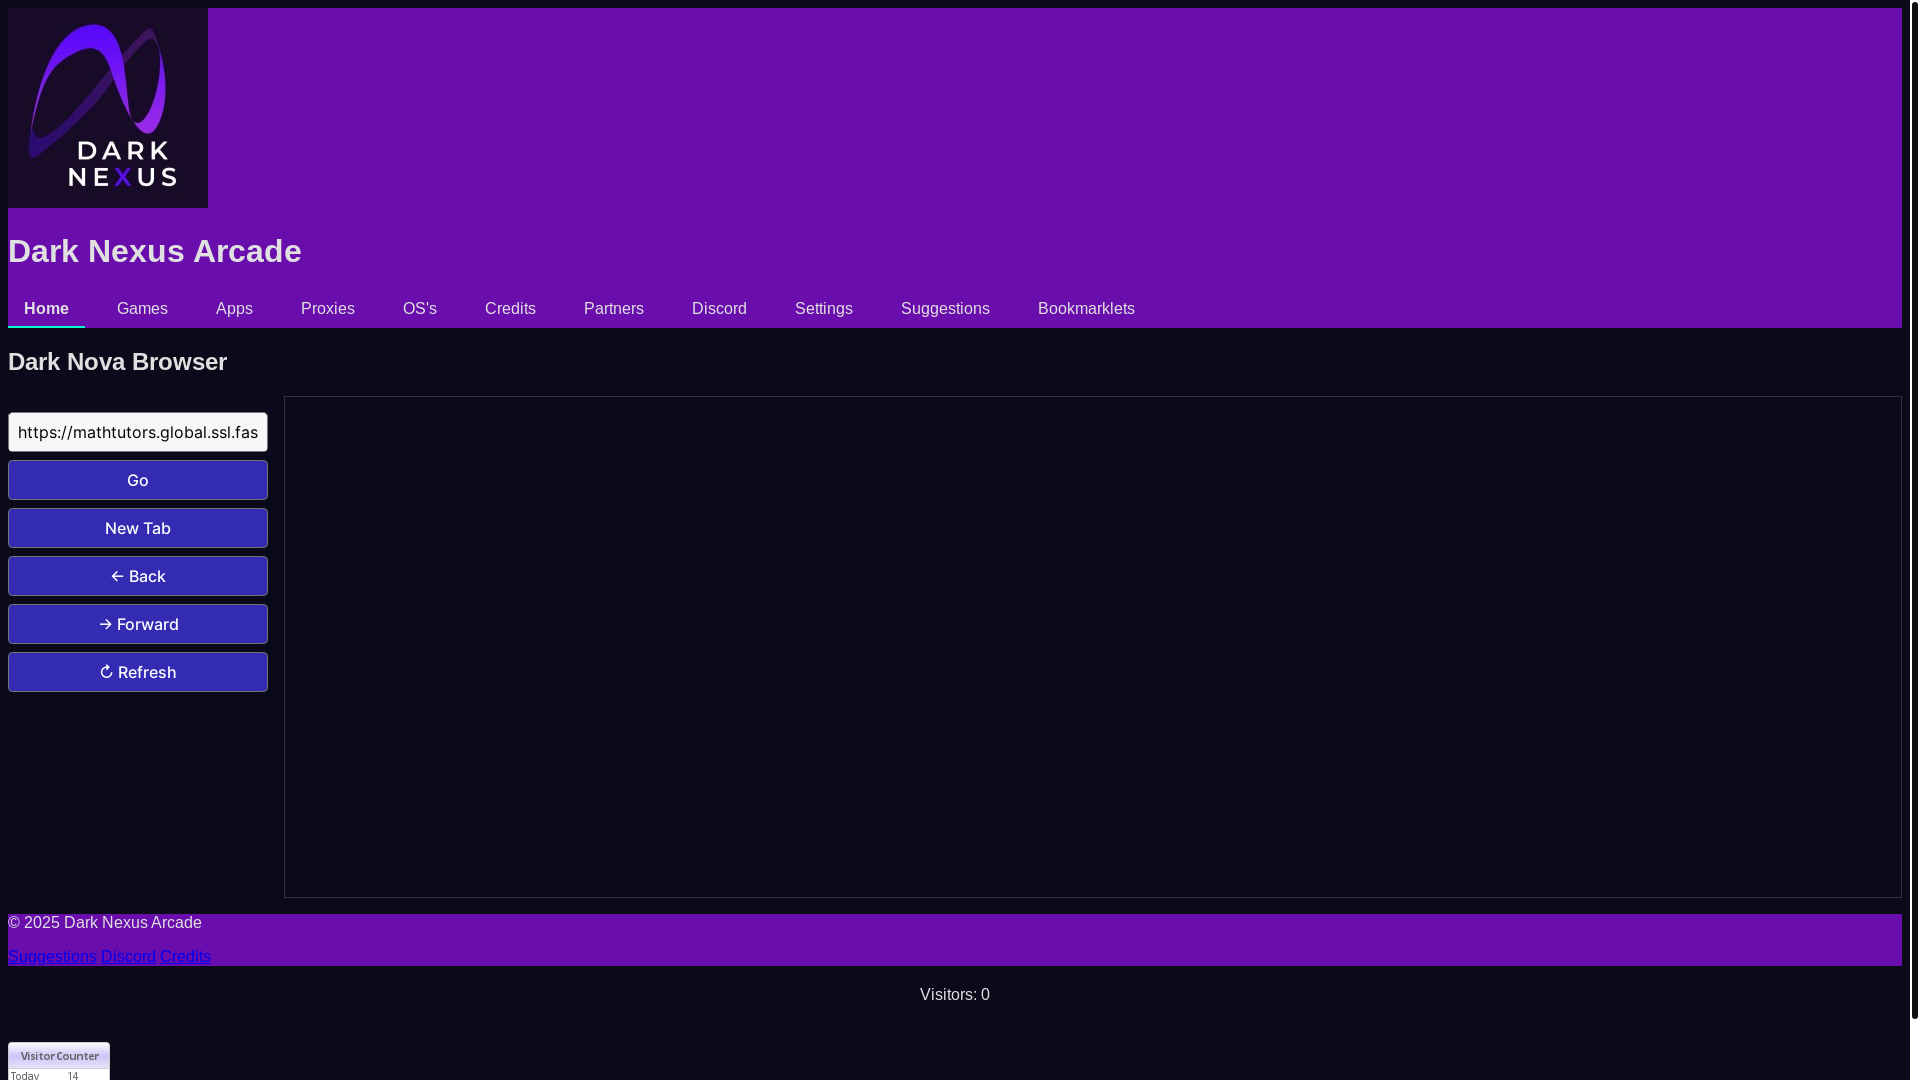
Task: View the Partners tab
Action: point(614,309)
